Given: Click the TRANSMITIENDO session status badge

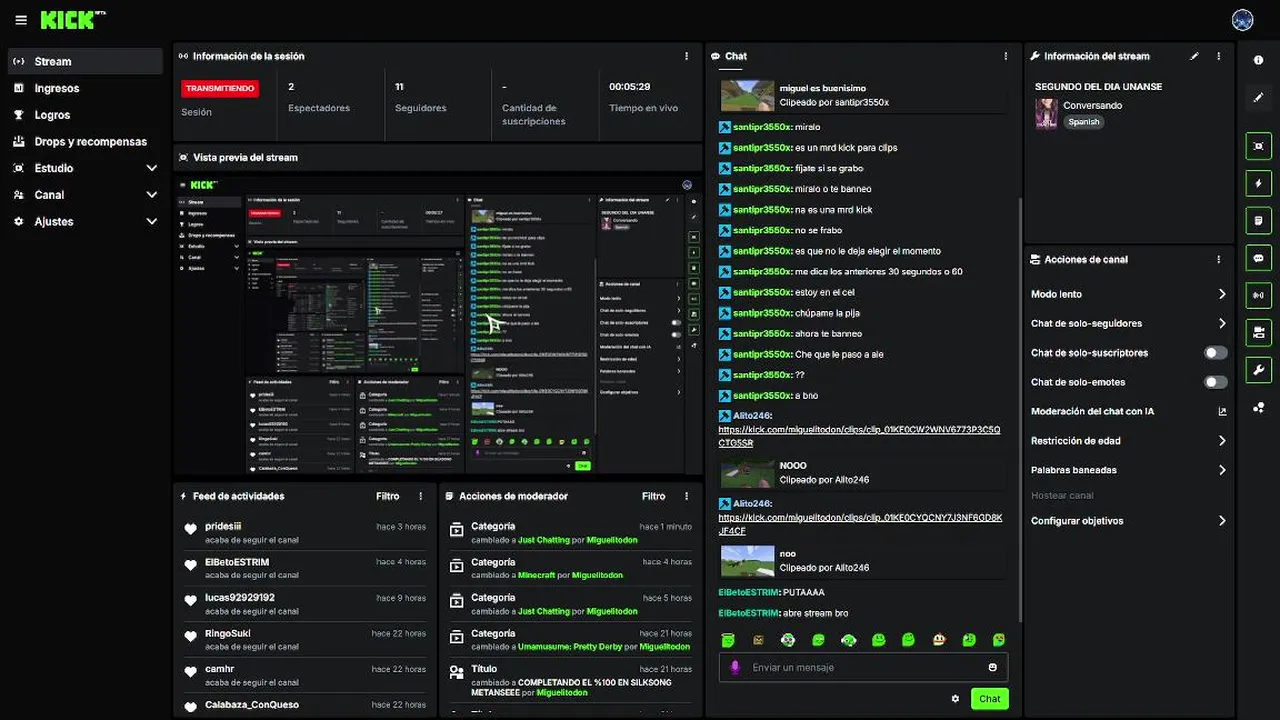Looking at the screenshot, I should point(219,88).
